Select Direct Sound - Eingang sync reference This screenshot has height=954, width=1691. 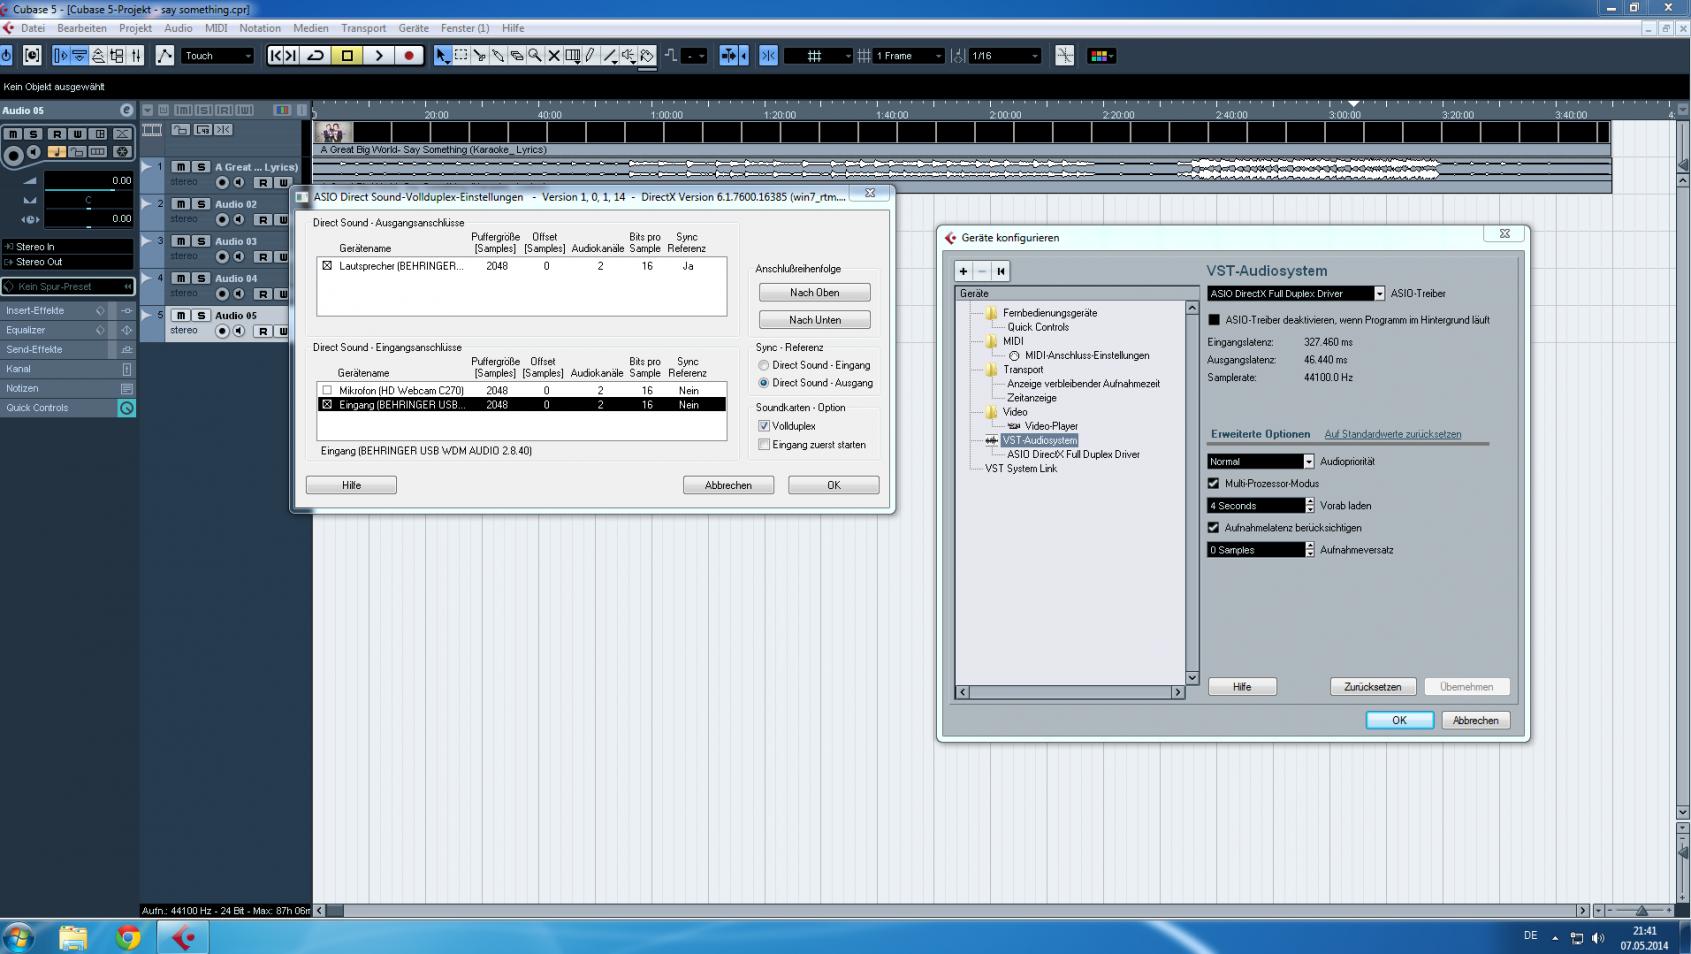point(764,366)
